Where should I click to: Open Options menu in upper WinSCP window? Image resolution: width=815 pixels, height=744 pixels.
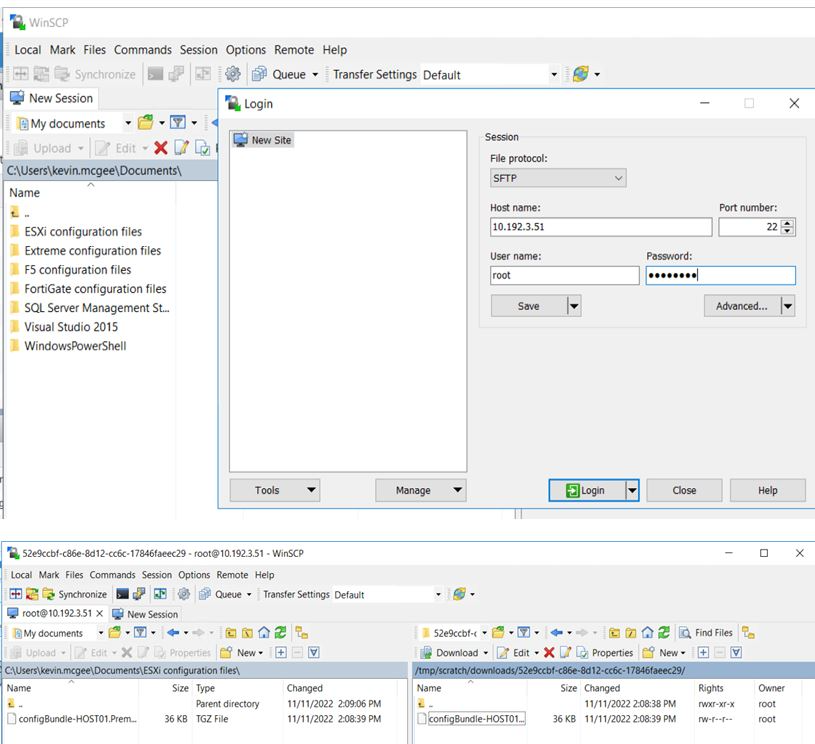245,50
